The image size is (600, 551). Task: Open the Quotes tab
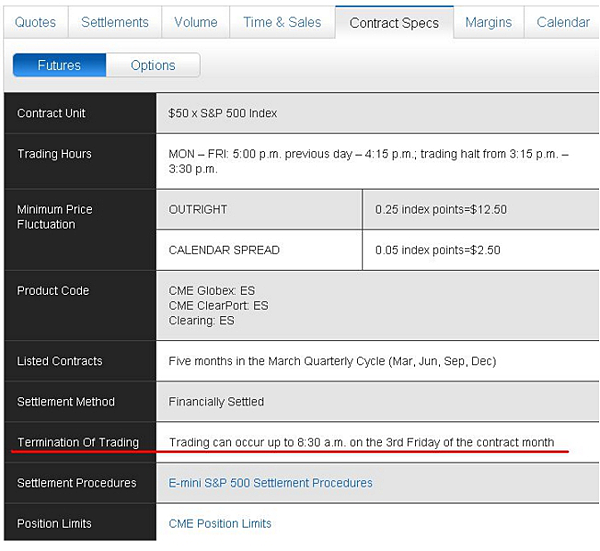coord(36,22)
